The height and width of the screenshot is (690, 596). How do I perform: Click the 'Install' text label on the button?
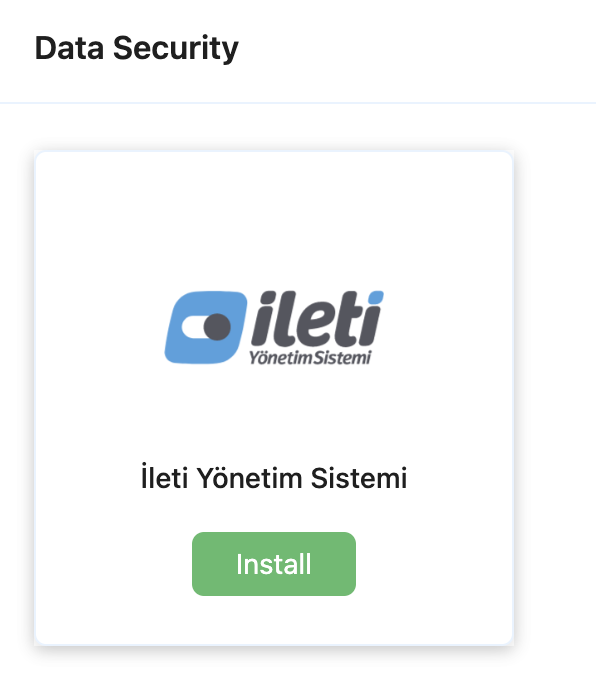[x=274, y=564]
